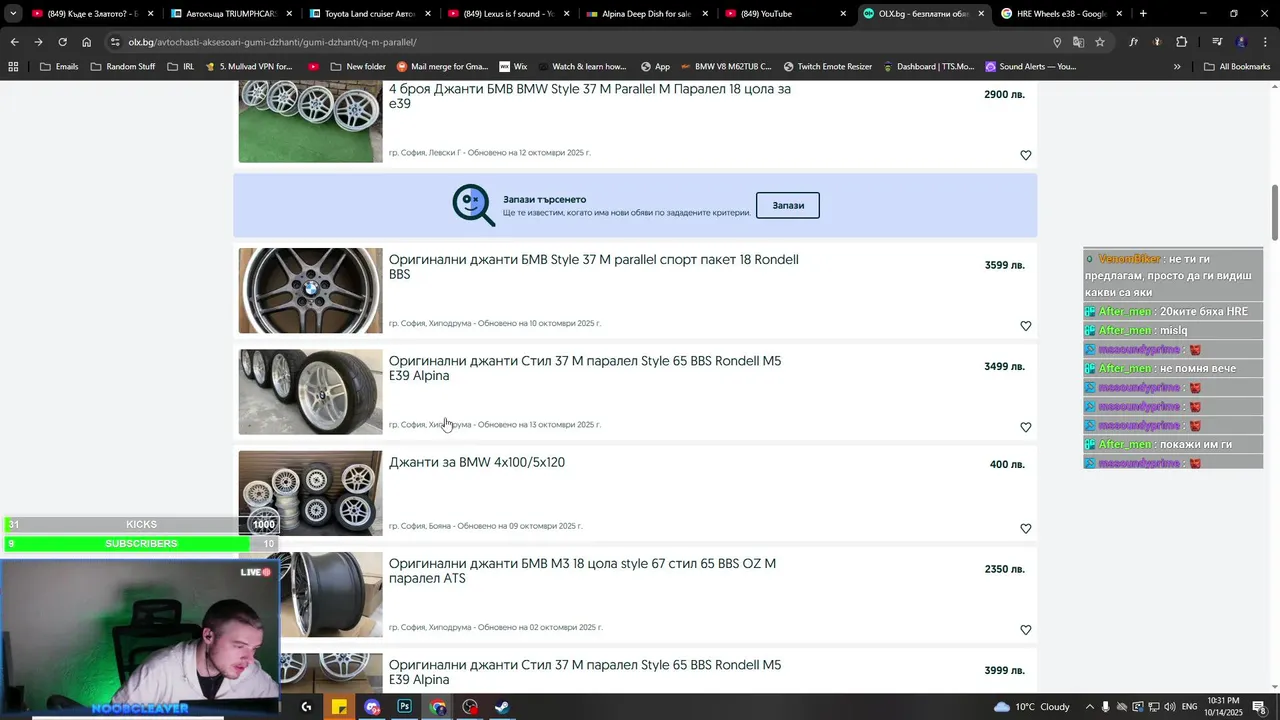Click the volume icon in system tray
The width and height of the screenshot is (1280, 720).
[1169, 707]
